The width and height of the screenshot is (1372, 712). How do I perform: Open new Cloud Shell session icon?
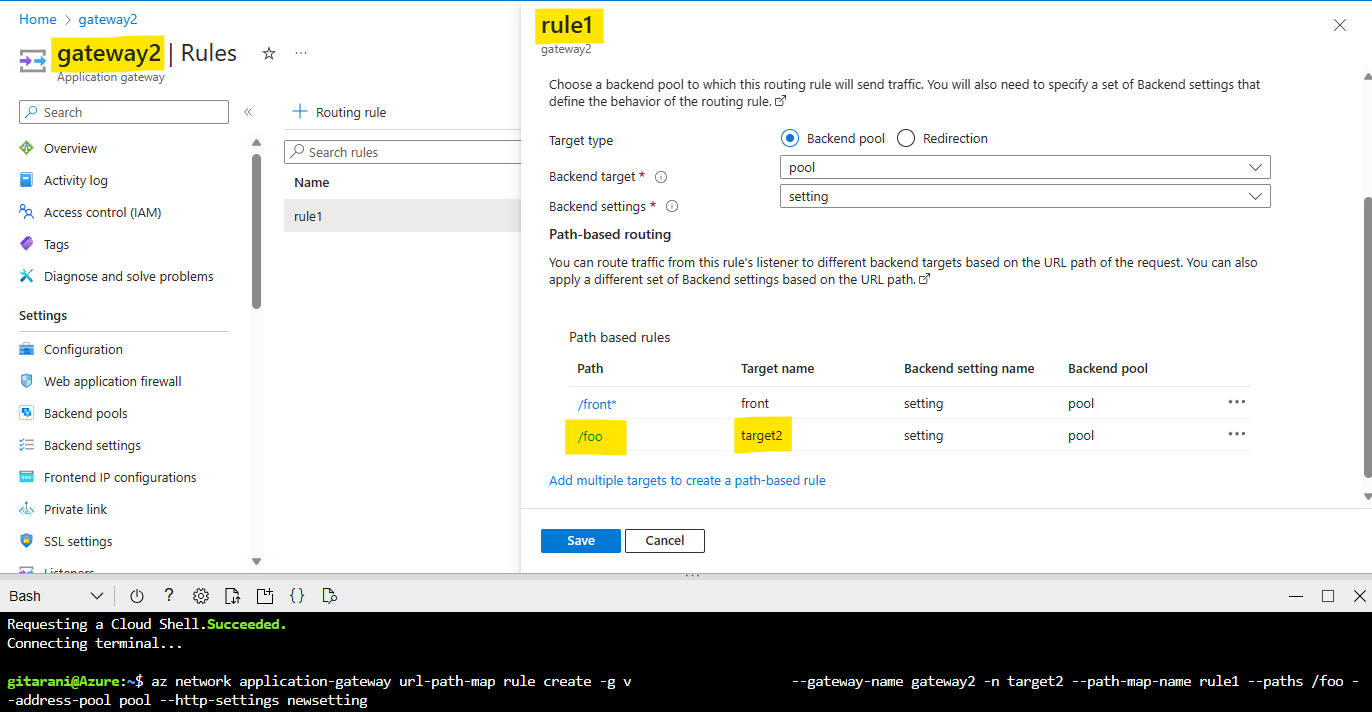pos(265,596)
